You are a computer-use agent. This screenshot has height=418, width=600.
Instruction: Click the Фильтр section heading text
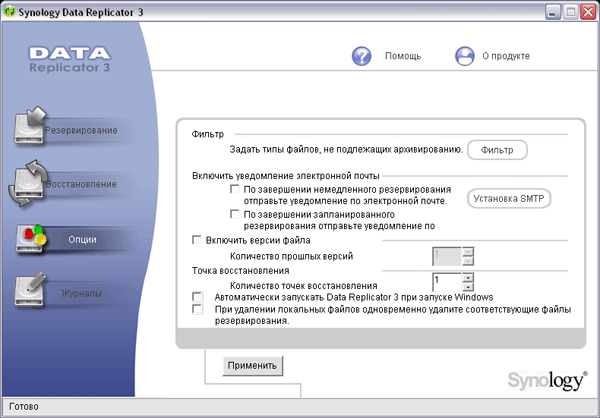[x=208, y=134]
